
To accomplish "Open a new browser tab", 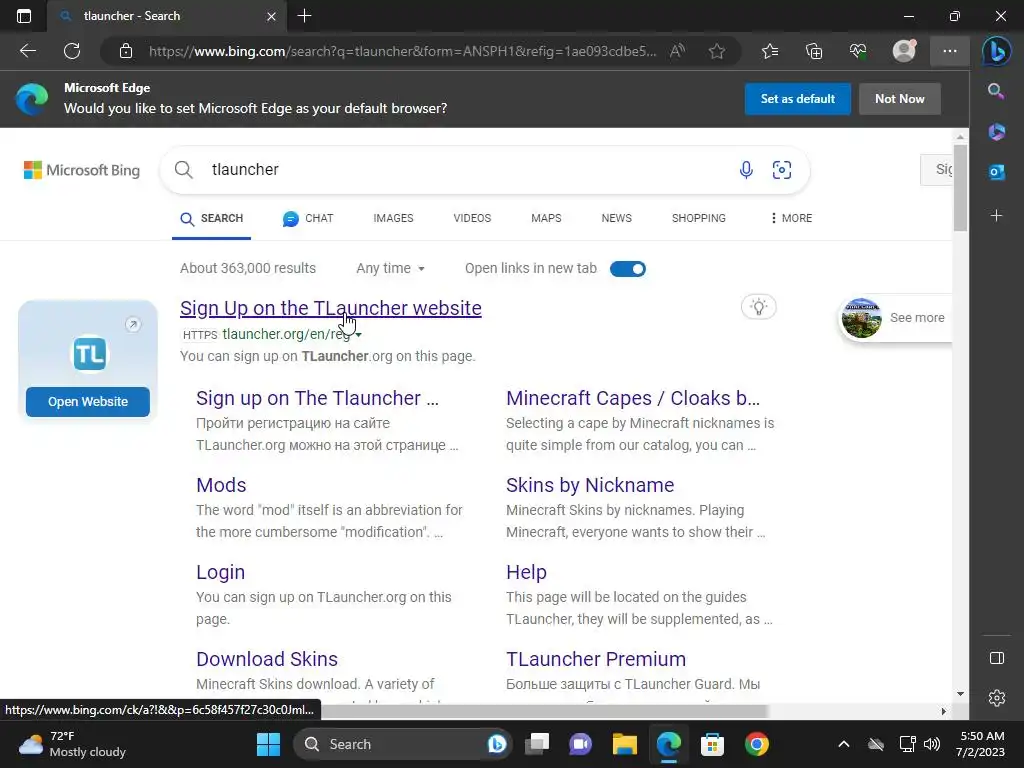I will pyautogui.click(x=304, y=16).
